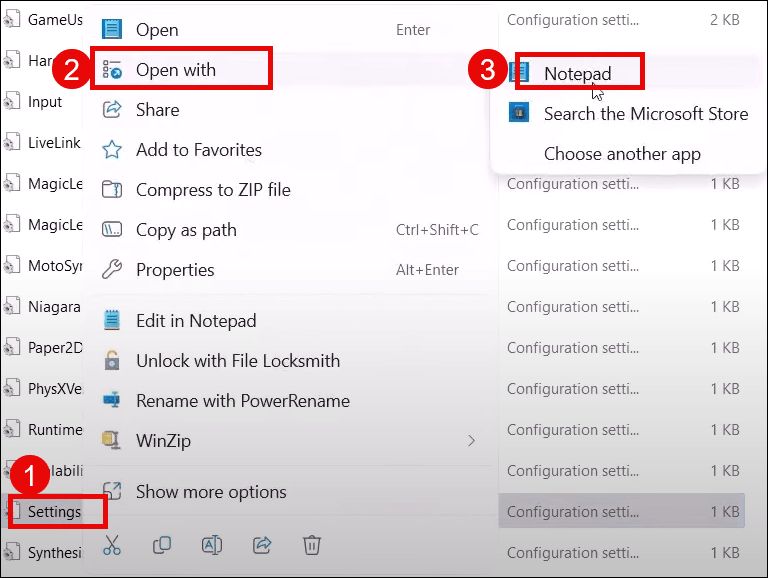Click the Copy icon in bottom row
768x578 pixels.
162,545
